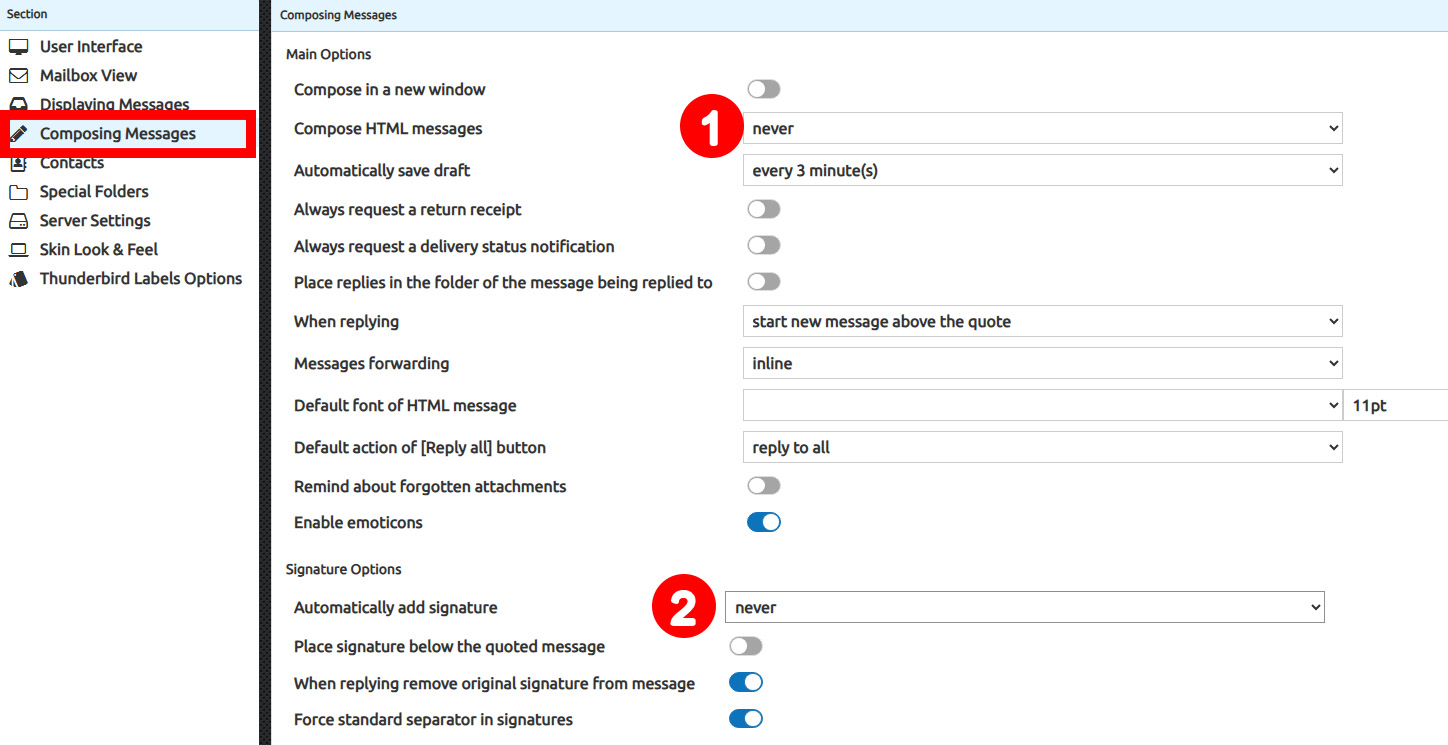Click the User Interface monitor icon
The height and width of the screenshot is (745, 1448).
click(x=18, y=47)
